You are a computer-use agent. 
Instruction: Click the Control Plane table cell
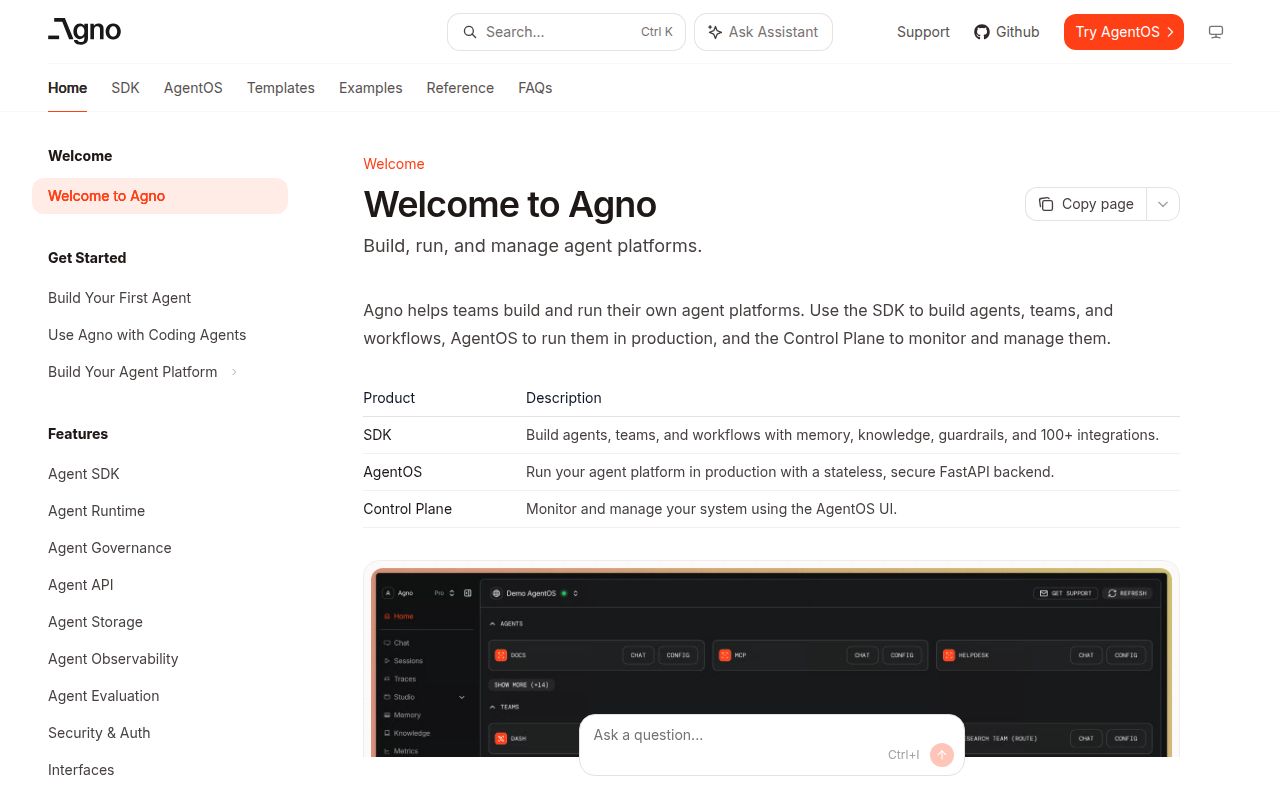(407, 509)
